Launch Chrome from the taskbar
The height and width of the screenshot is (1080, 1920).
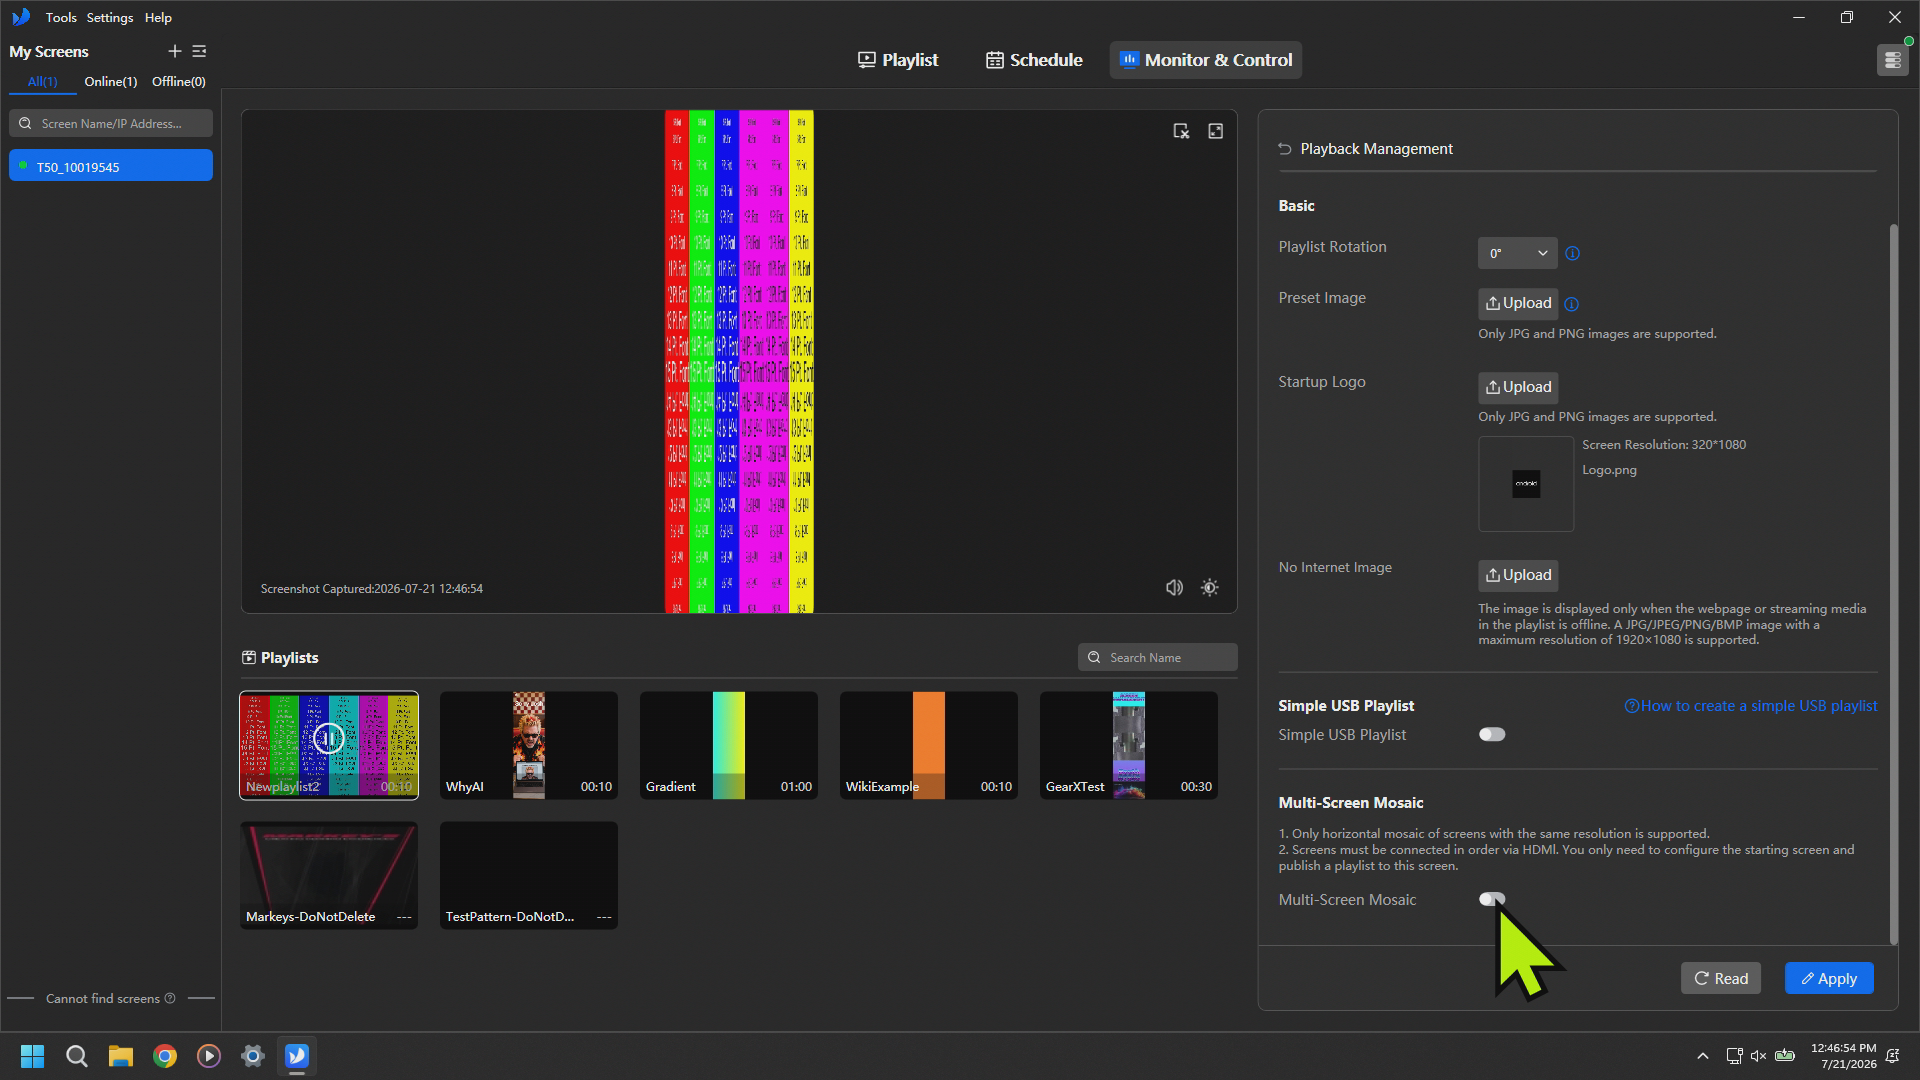pyautogui.click(x=165, y=1056)
